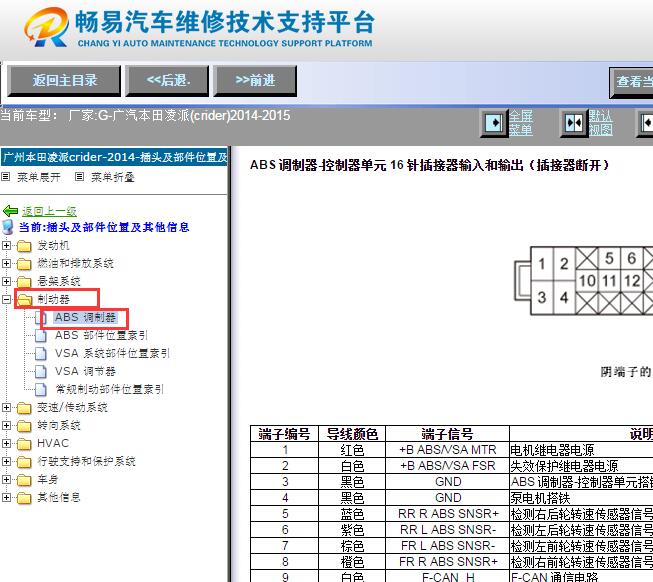Click the 电机继电器电源 description cell
Screen dimensions: 653x582
pyautogui.click(x=581, y=450)
